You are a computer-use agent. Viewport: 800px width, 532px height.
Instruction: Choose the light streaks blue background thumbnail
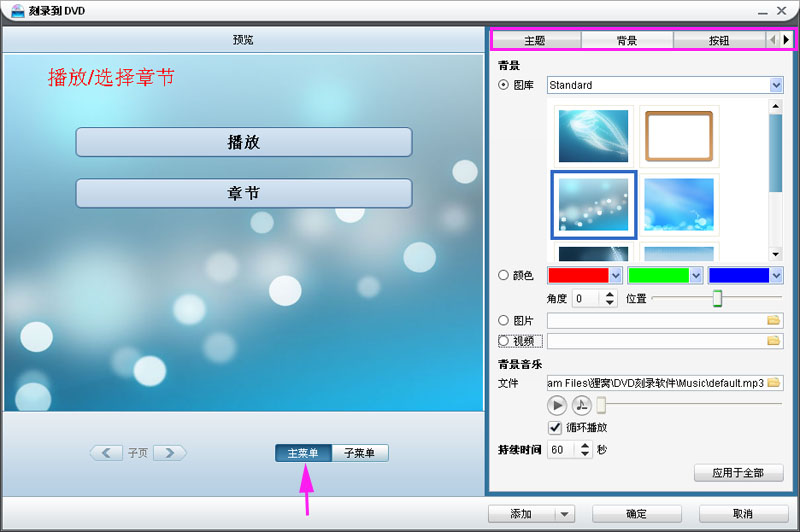593,136
